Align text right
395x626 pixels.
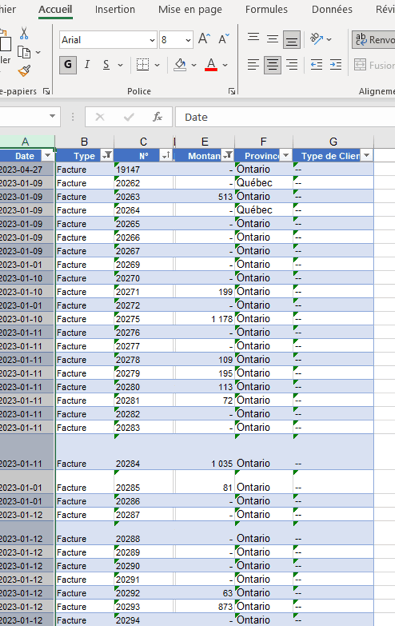[x=292, y=65]
